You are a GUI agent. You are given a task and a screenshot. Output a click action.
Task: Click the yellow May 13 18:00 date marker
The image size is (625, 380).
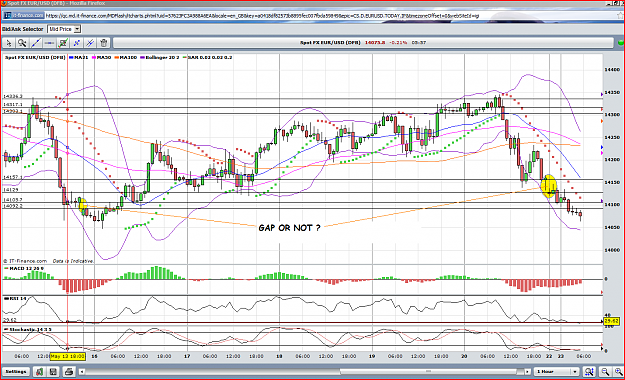[67, 356]
